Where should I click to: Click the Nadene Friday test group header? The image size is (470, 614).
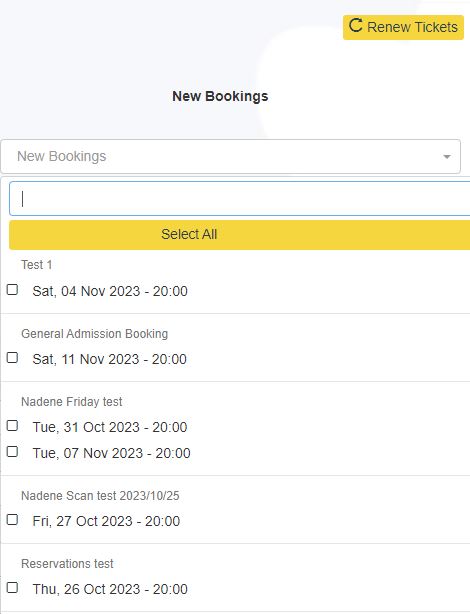tap(72, 402)
